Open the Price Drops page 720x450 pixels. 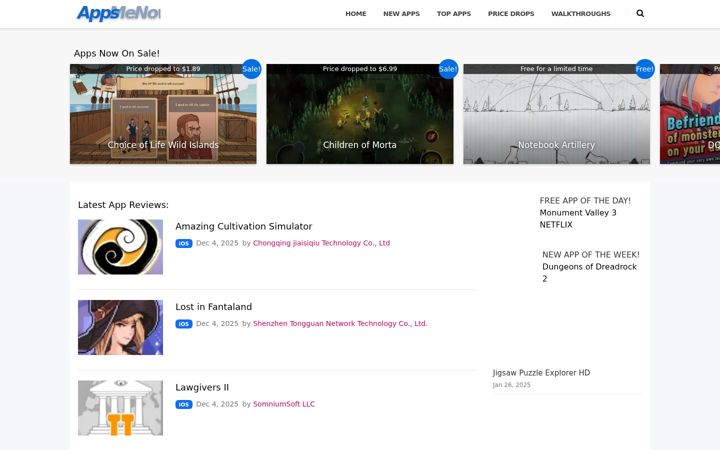pos(511,14)
